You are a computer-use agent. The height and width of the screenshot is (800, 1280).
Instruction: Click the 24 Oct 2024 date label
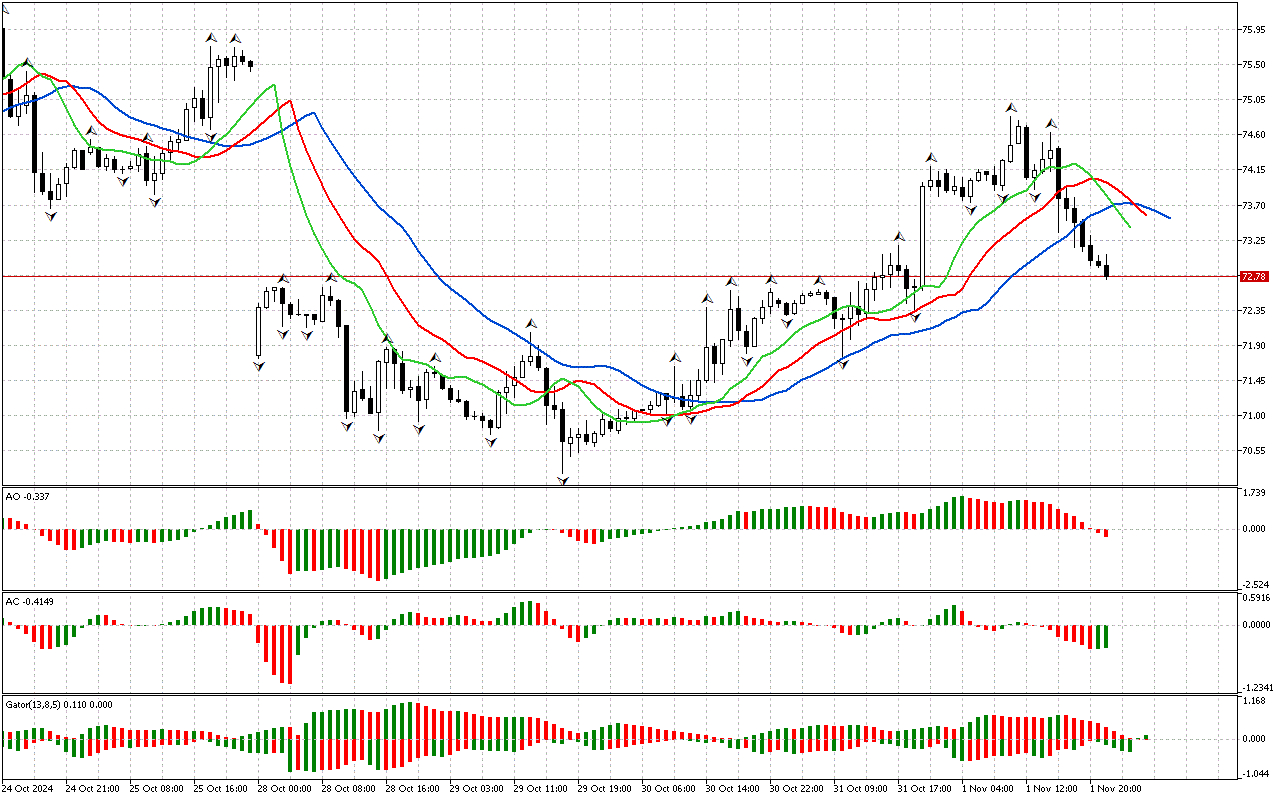(x=29, y=789)
